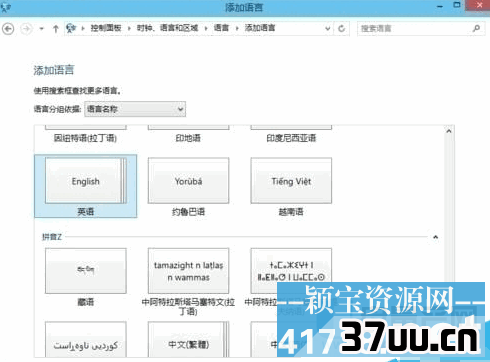Image resolution: width=490 pixels, height=362 pixels.
Task: Click scroll up arrow of language list
Action: 449,131
